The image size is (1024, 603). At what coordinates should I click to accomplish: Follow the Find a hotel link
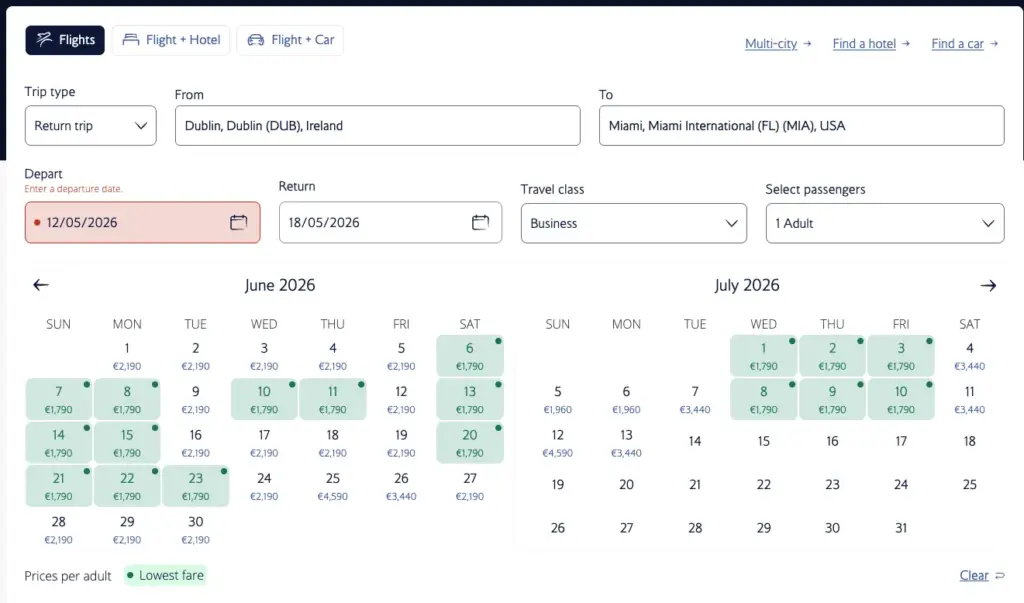point(864,43)
